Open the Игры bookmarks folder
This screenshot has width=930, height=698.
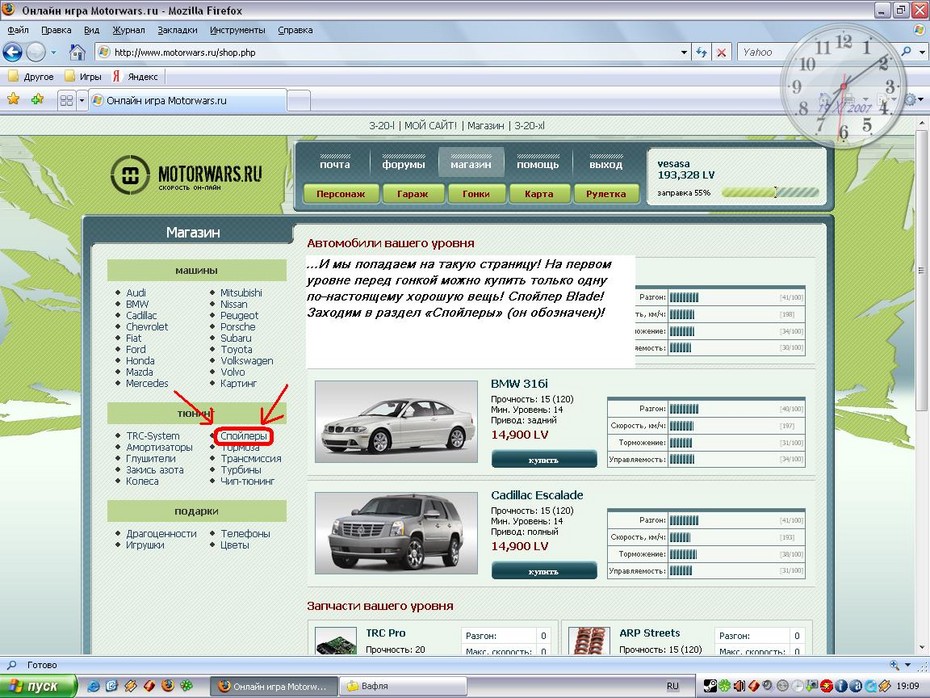pos(83,77)
